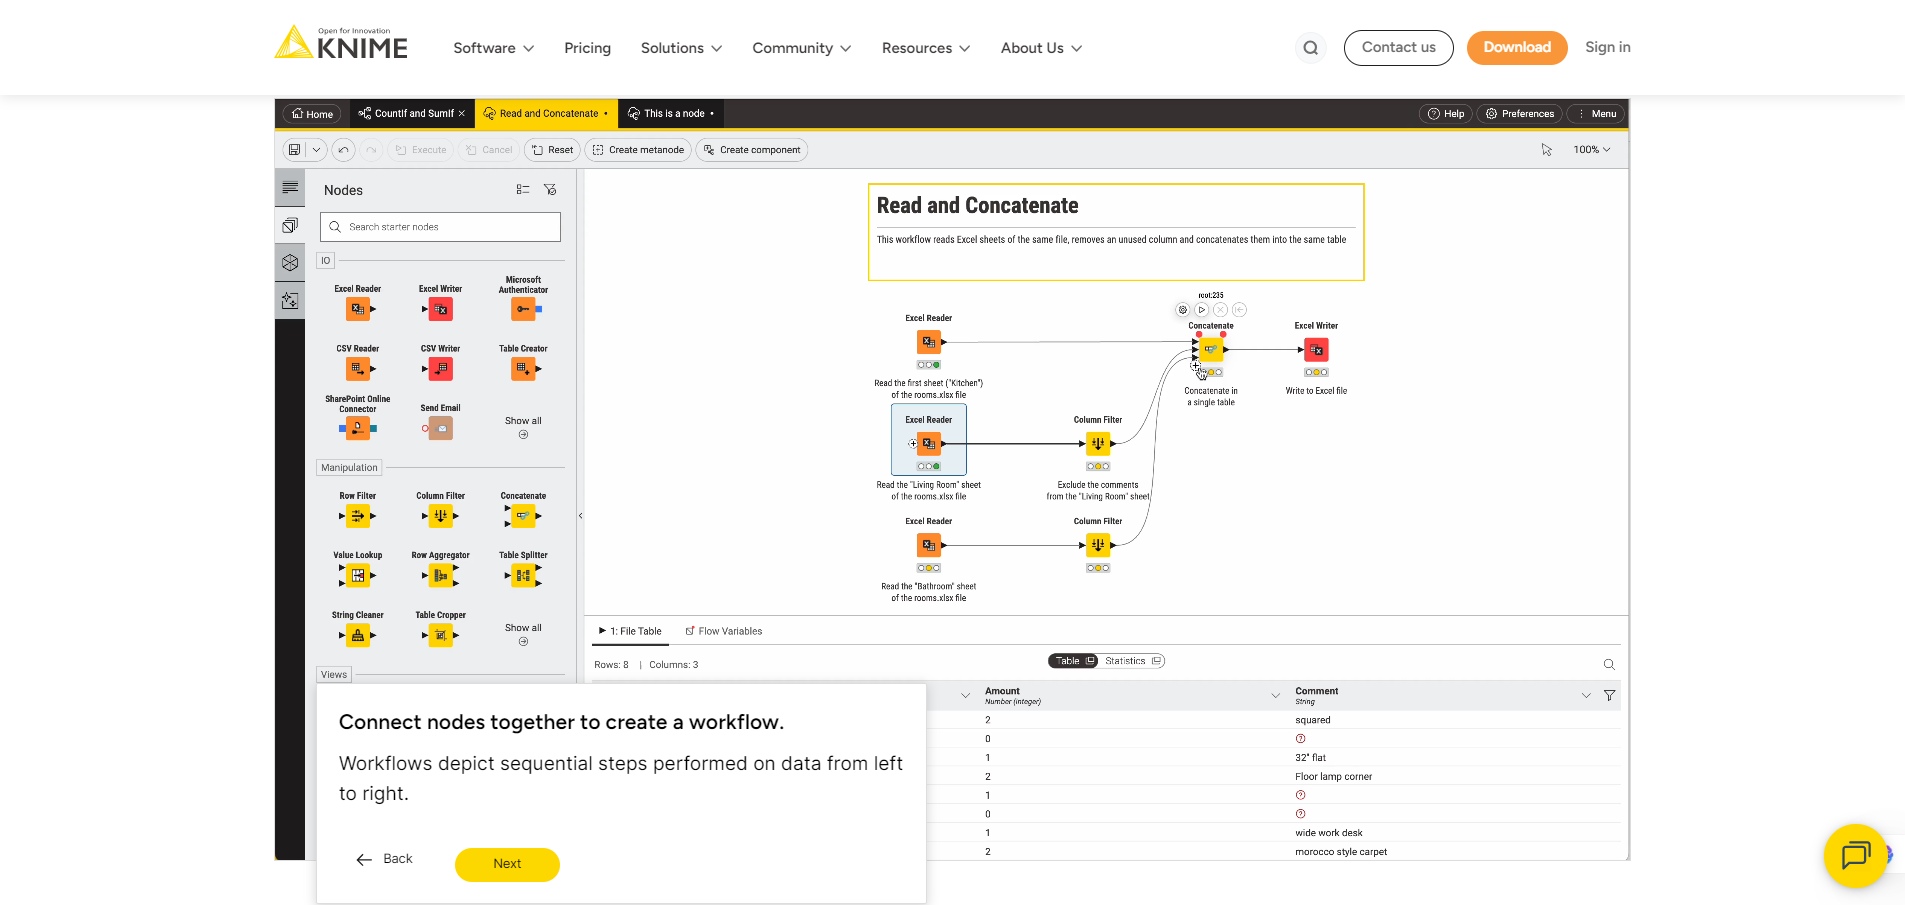Select the Table Cropper node icon
Viewport: 1905px width, 905px height.
(440, 635)
